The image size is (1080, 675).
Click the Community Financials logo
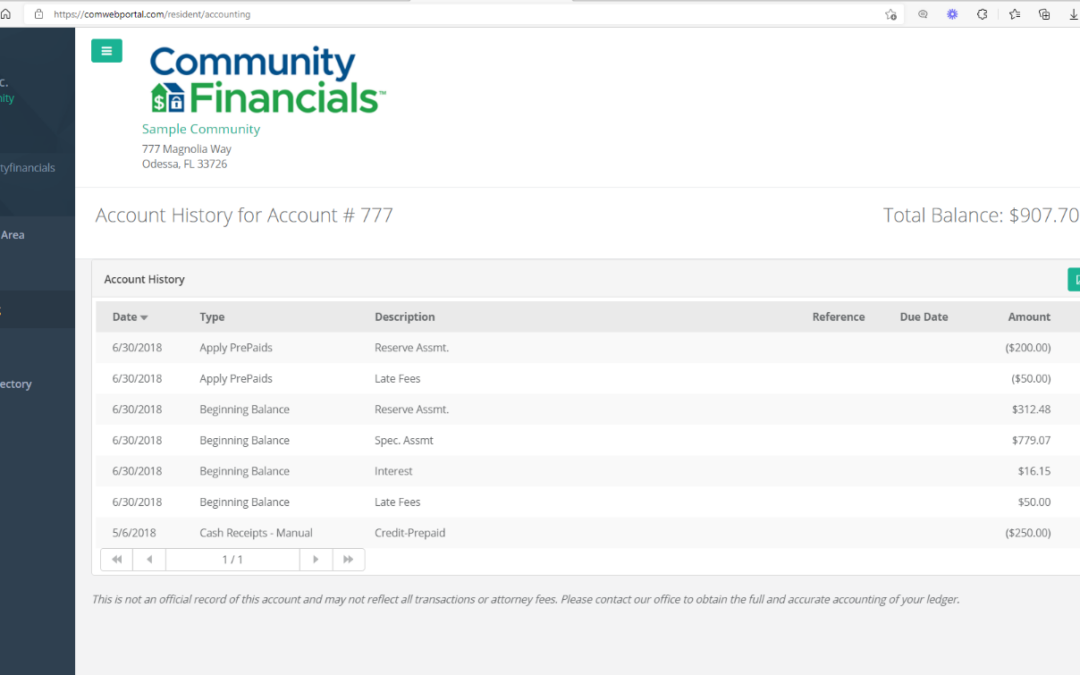267,80
